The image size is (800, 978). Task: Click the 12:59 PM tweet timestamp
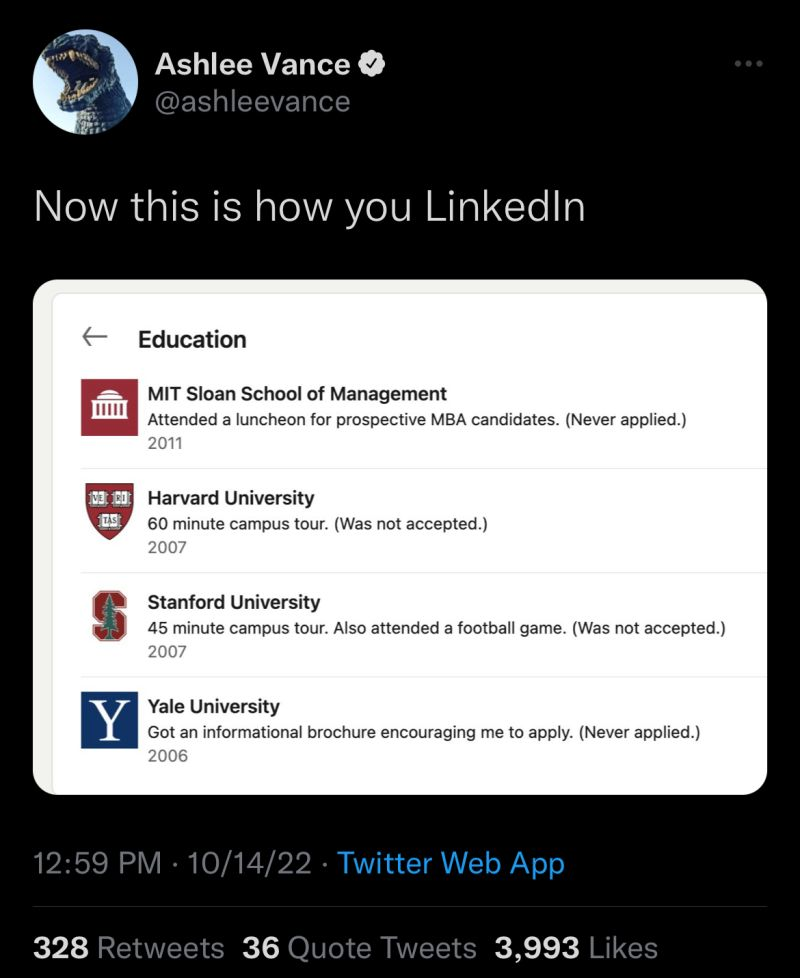tap(97, 863)
